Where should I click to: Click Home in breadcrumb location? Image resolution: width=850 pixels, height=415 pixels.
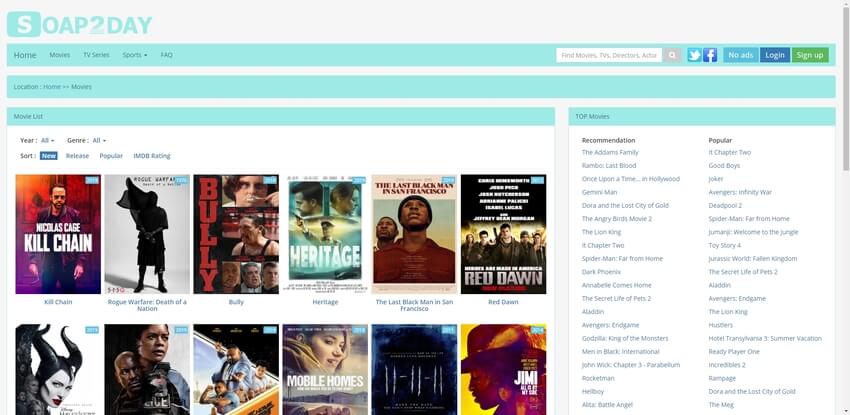point(52,87)
